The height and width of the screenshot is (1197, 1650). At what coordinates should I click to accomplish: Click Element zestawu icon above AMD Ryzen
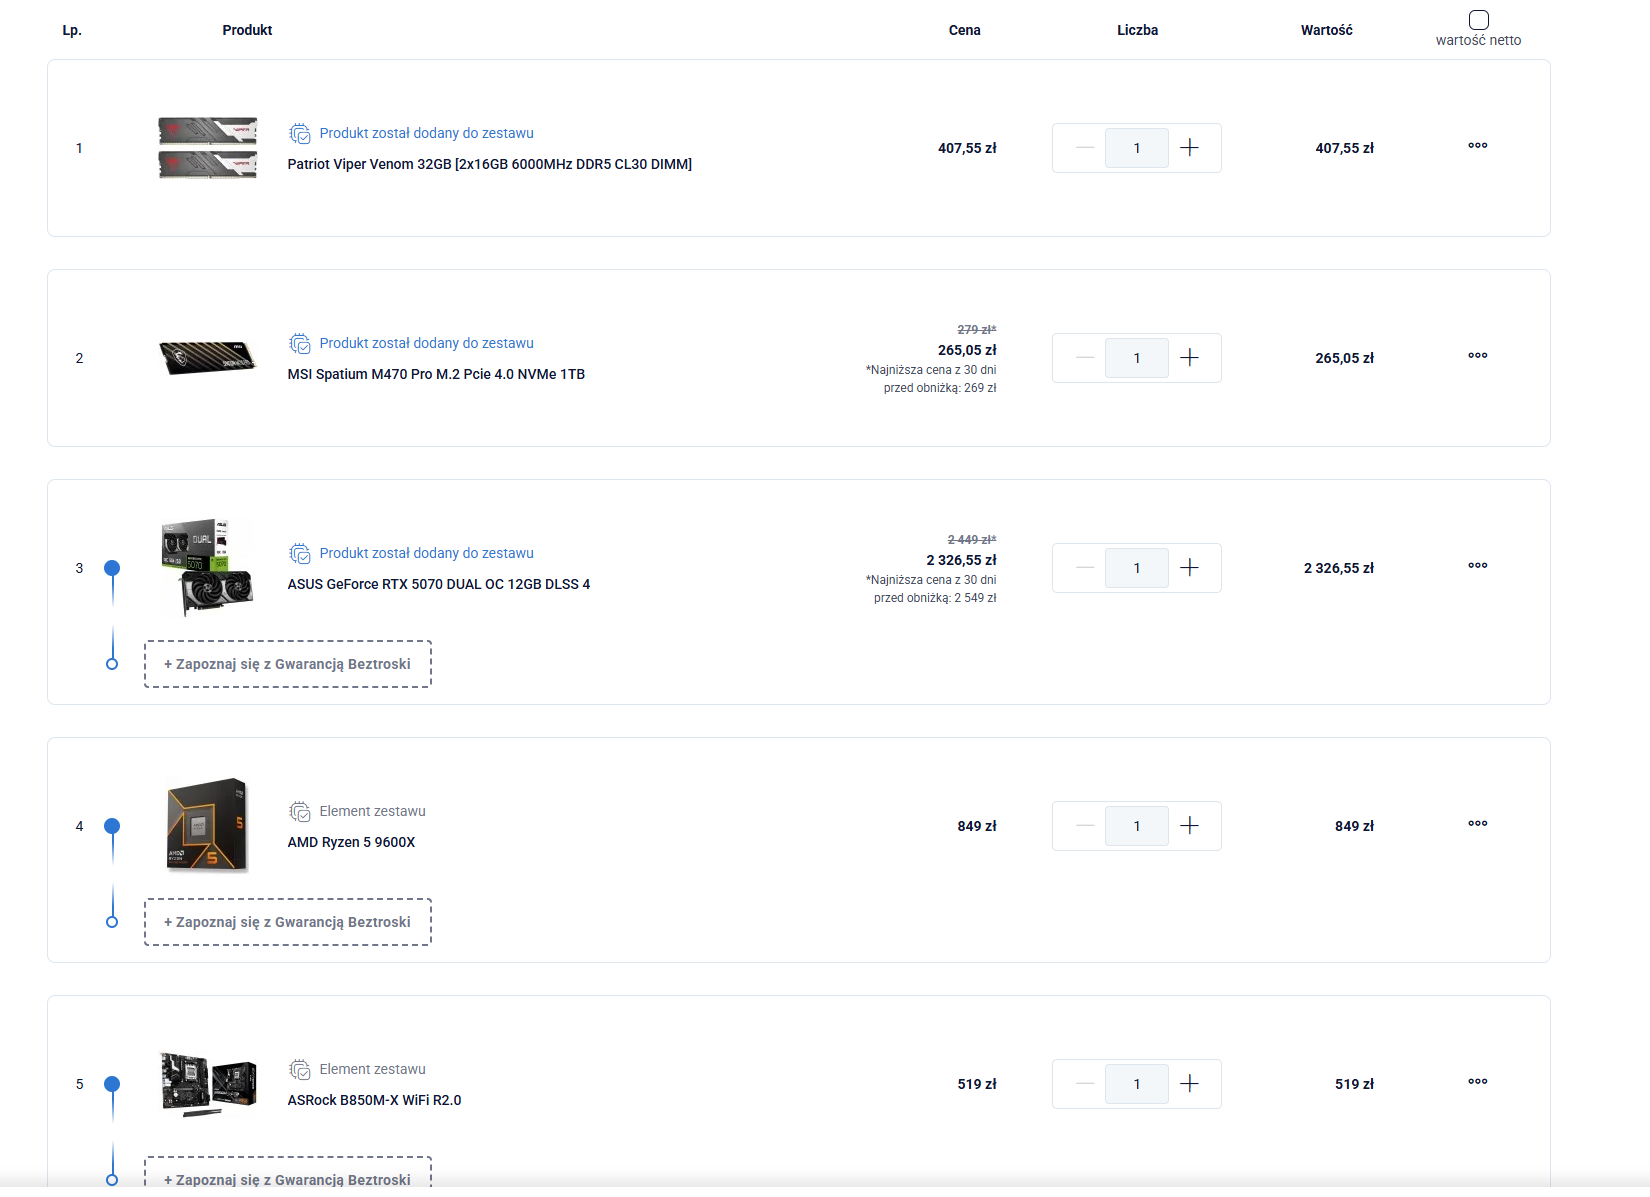[300, 812]
